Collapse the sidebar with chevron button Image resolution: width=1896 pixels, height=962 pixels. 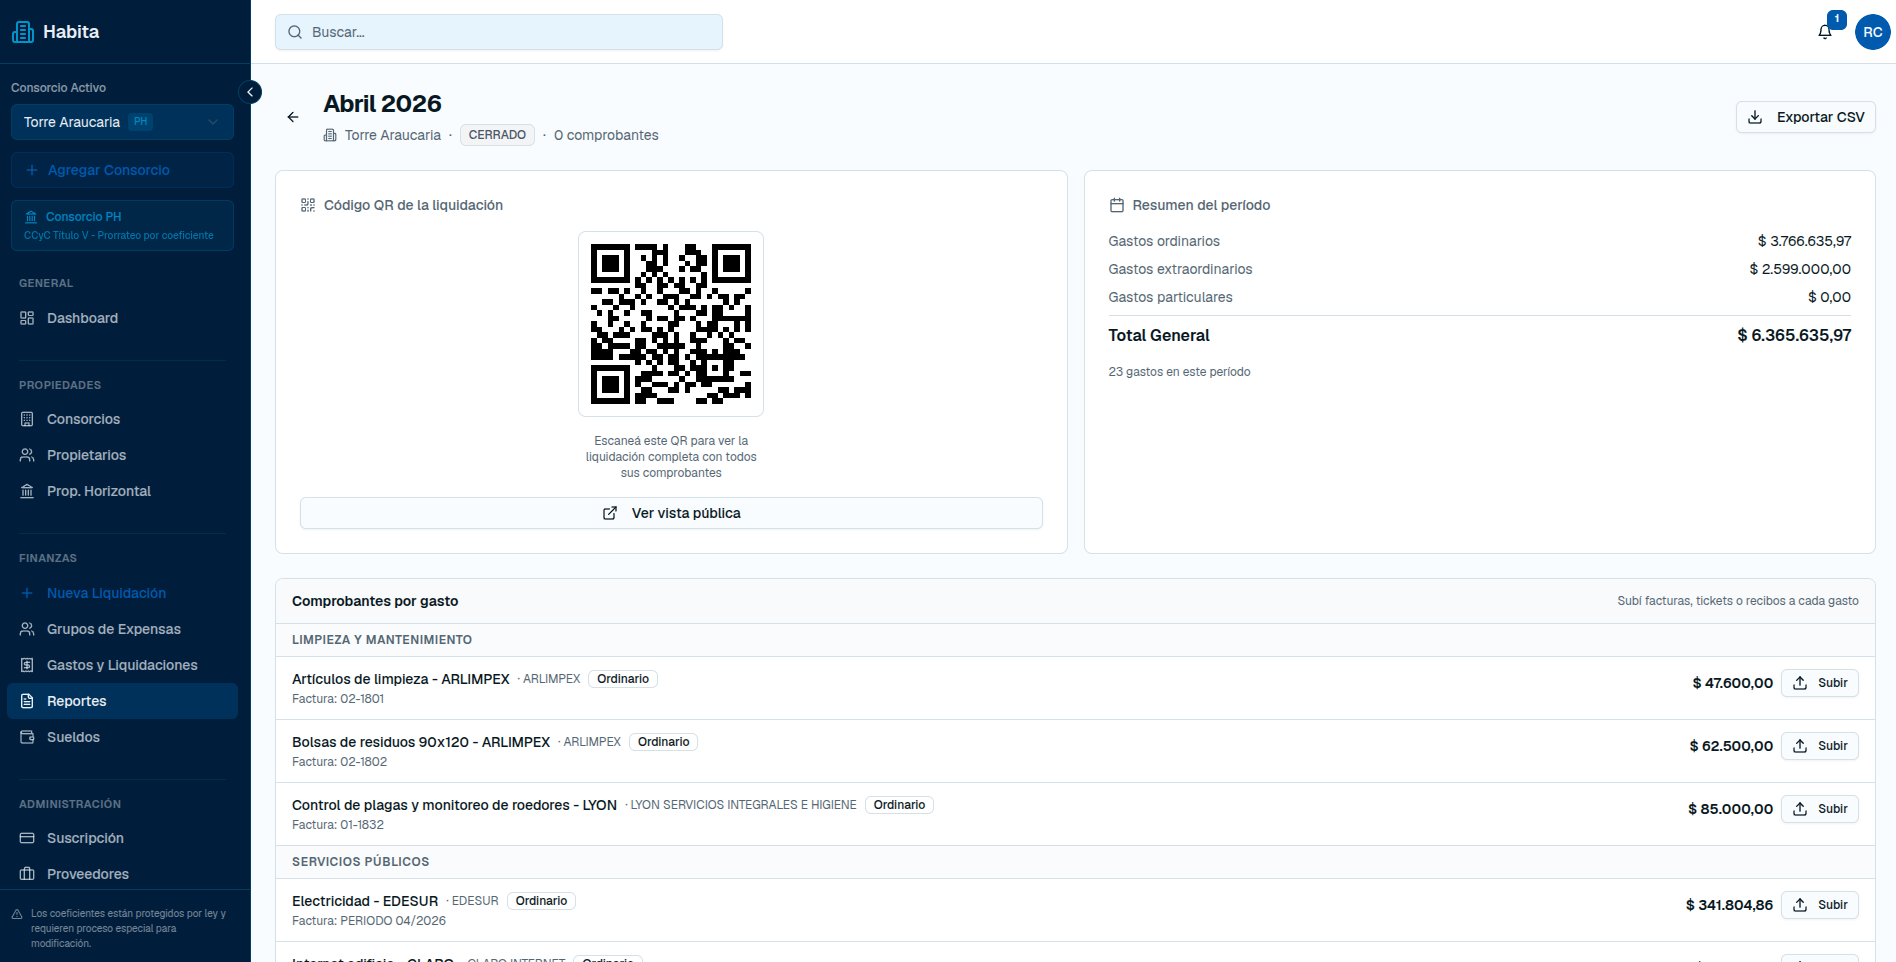coord(250,92)
